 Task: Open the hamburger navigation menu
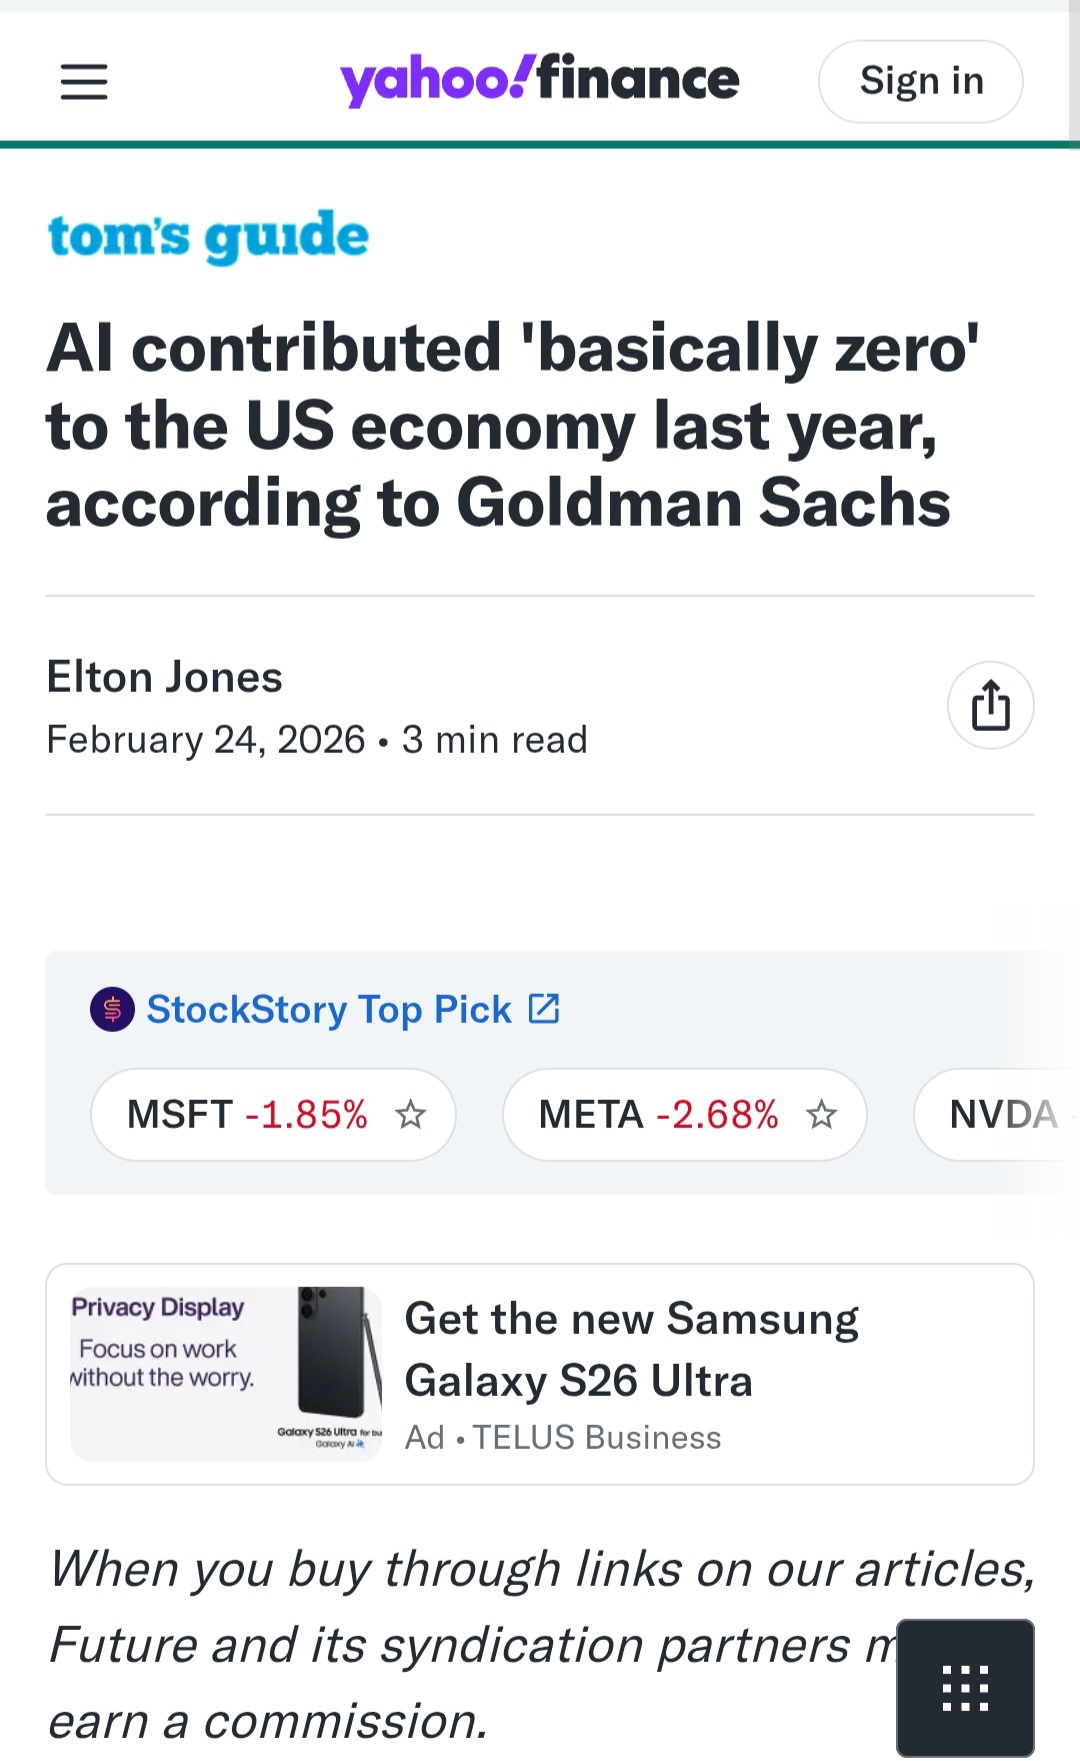pos(84,81)
